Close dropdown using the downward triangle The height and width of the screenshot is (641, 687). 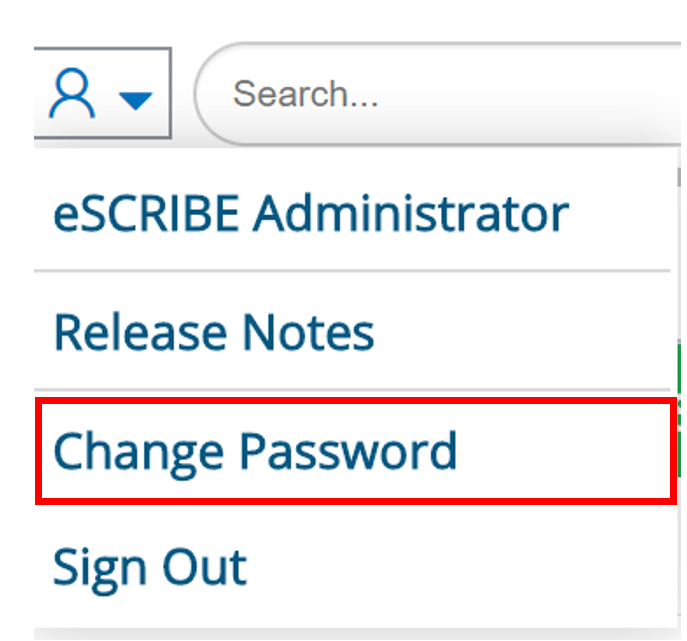pos(136,100)
